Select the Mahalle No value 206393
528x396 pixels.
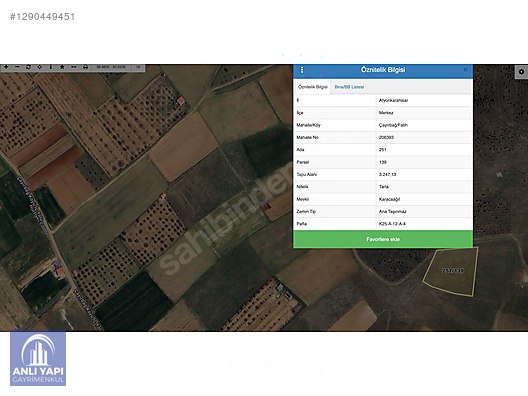tap(386, 137)
